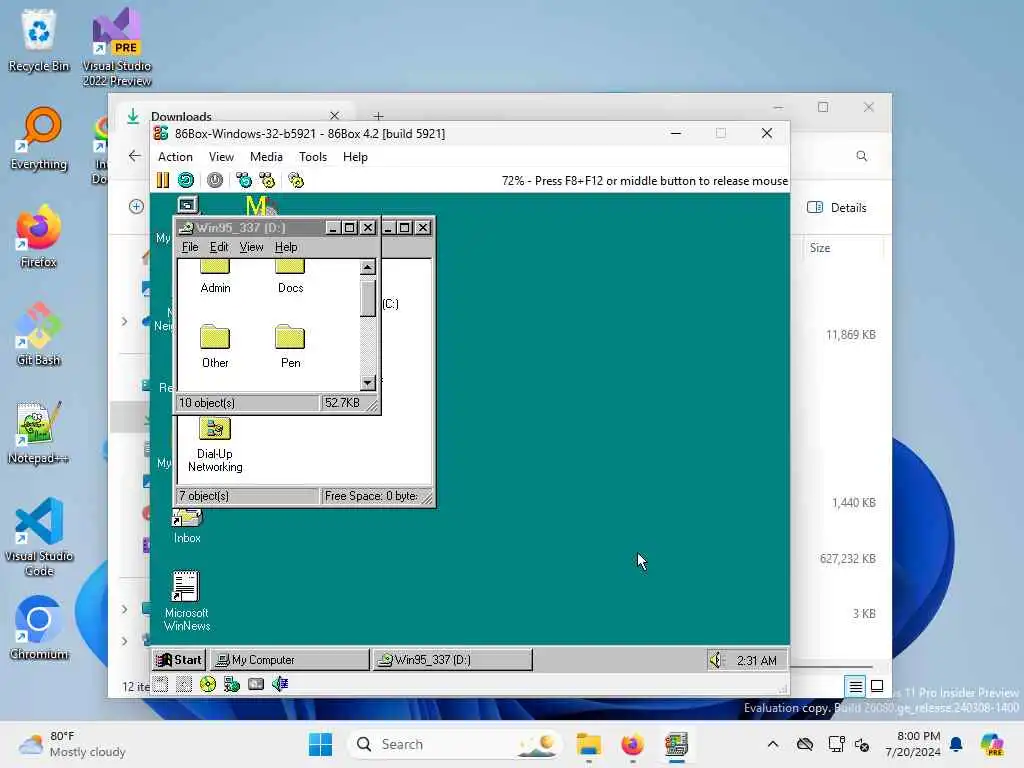
Task: Open View menu in Win95_337 window
Action: pyautogui.click(x=251, y=247)
